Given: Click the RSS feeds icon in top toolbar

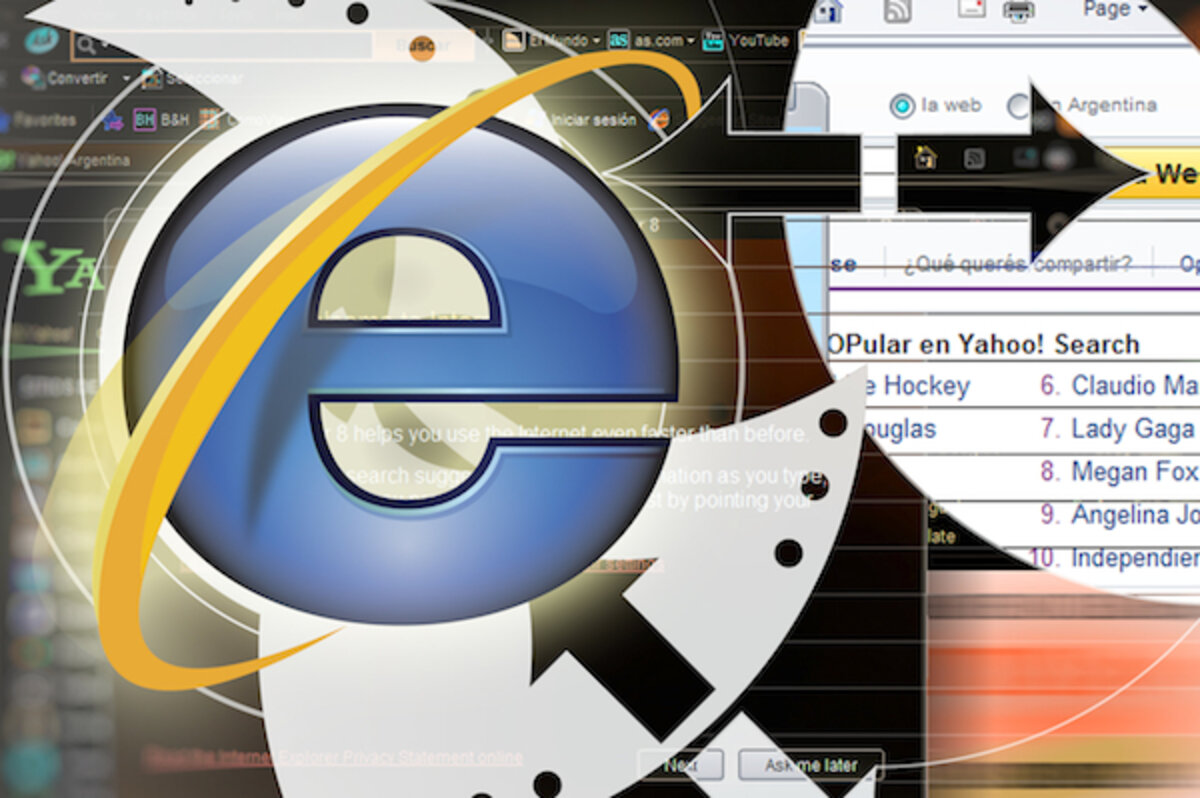Looking at the screenshot, I should tap(897, 11).
